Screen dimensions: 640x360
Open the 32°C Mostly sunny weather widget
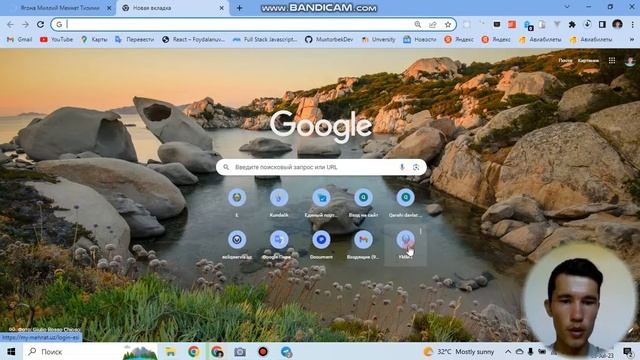[459, 351]
